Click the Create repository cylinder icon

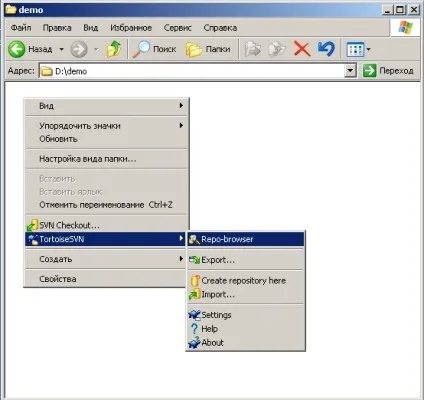click(x=195, y=281)
